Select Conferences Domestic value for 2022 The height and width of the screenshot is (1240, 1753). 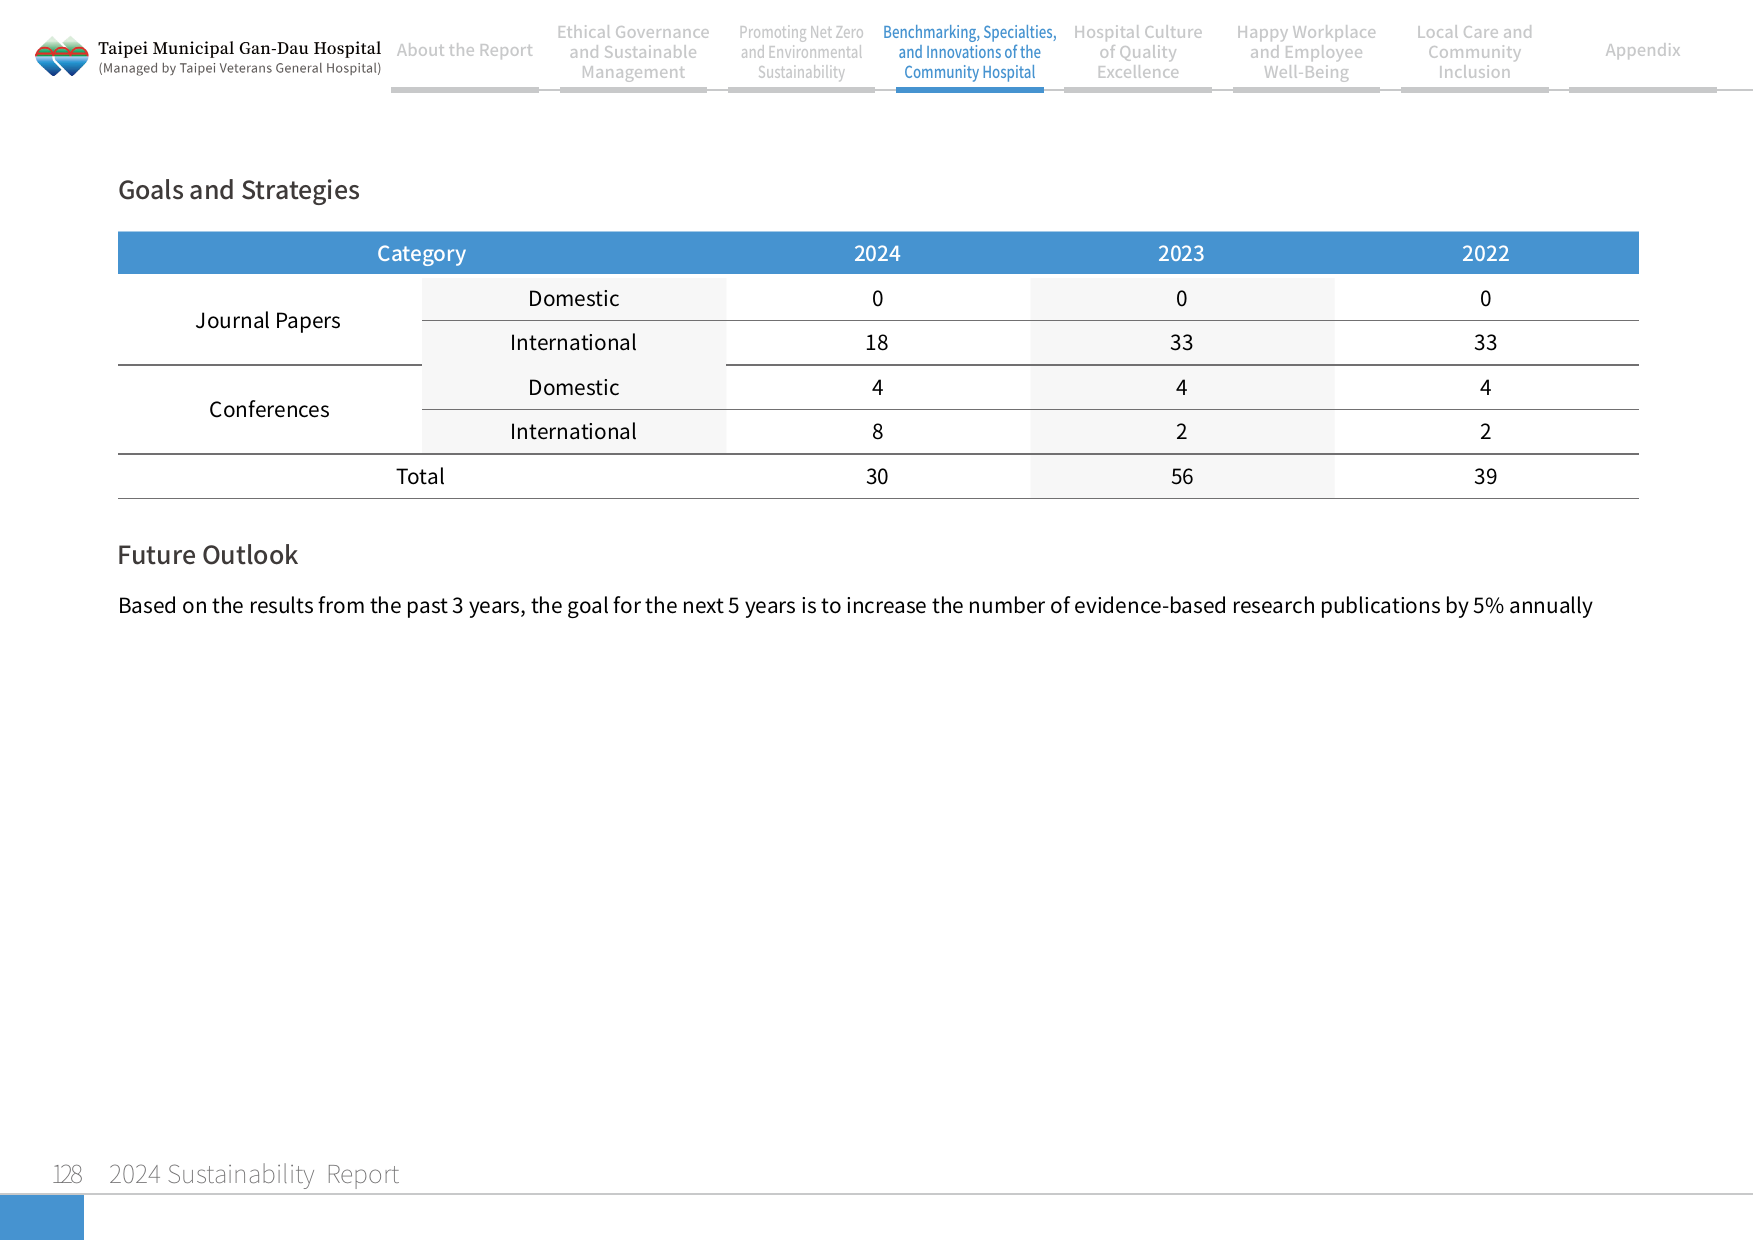1485,387
